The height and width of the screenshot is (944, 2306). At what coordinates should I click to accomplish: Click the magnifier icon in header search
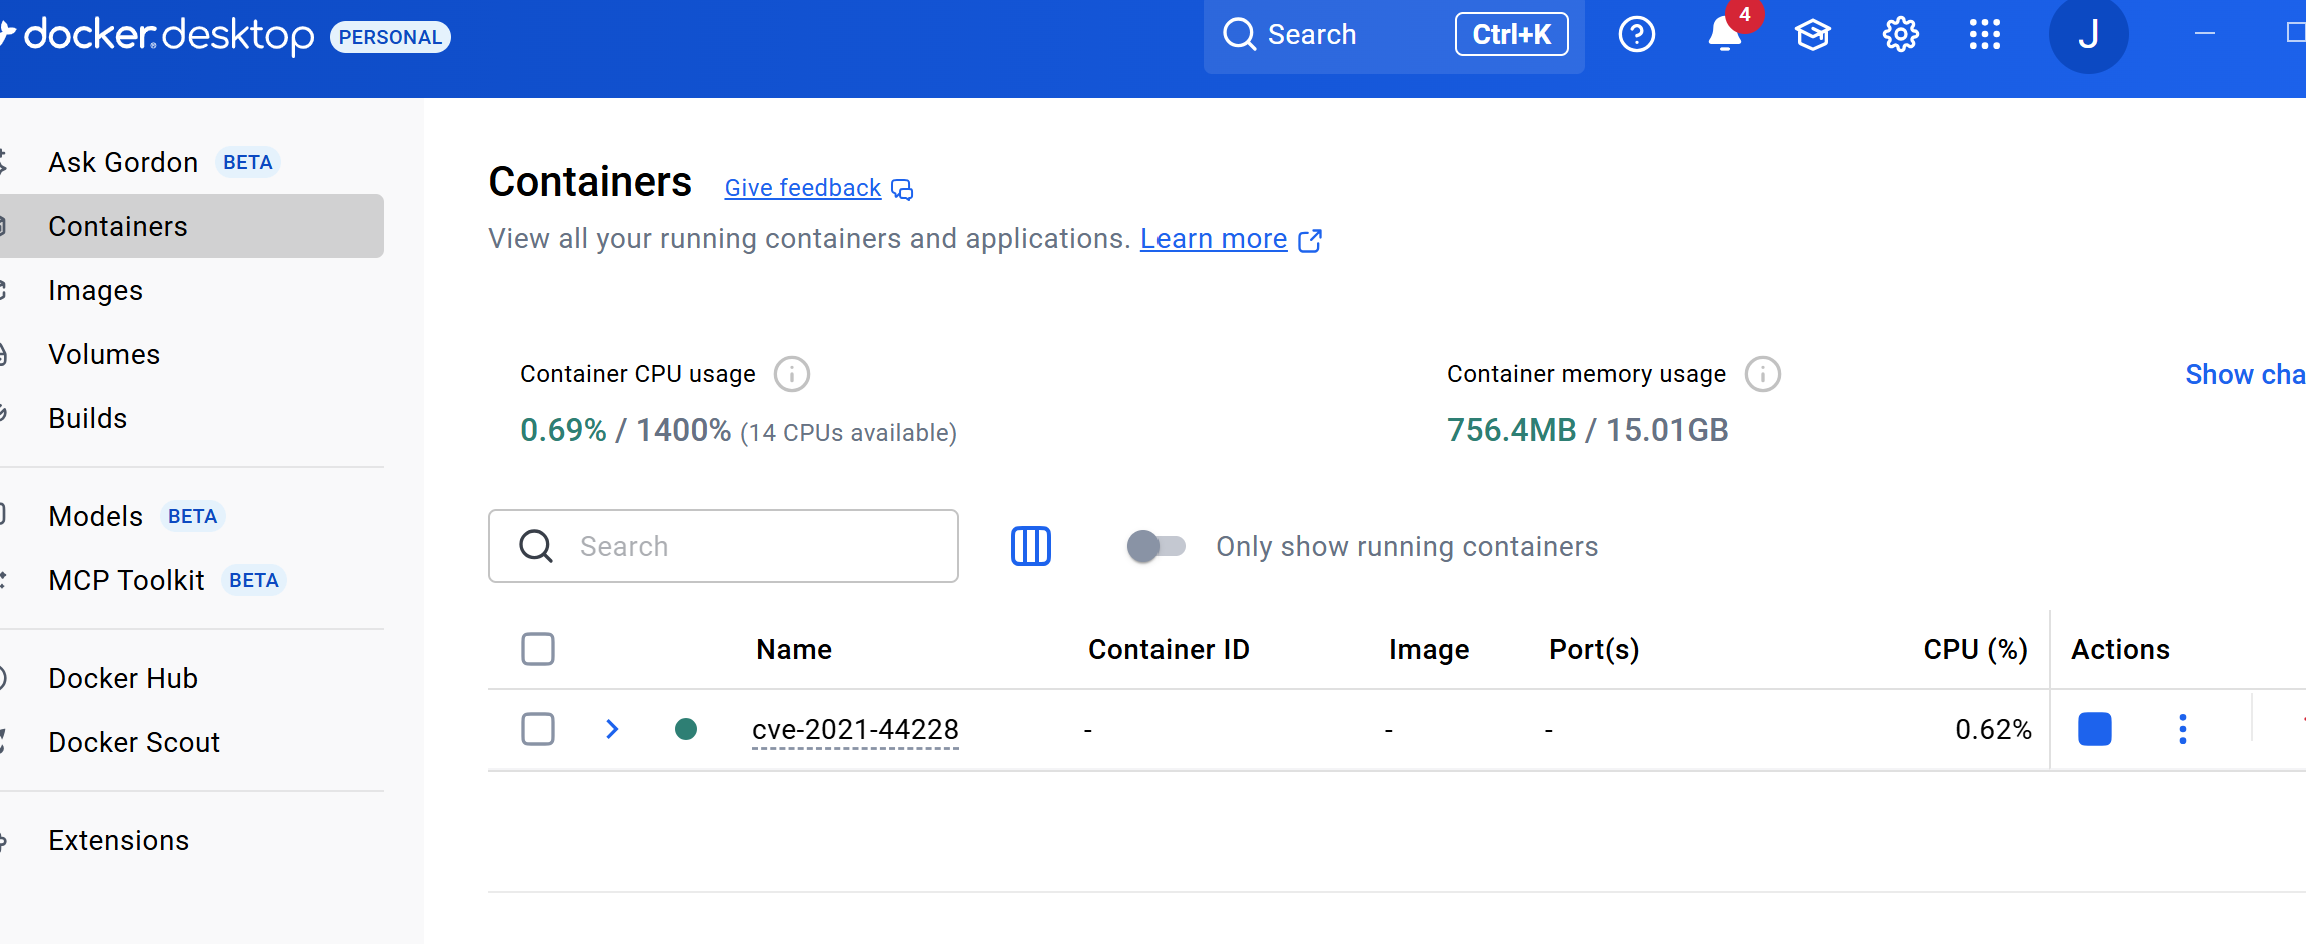(x=1240, y=34)
